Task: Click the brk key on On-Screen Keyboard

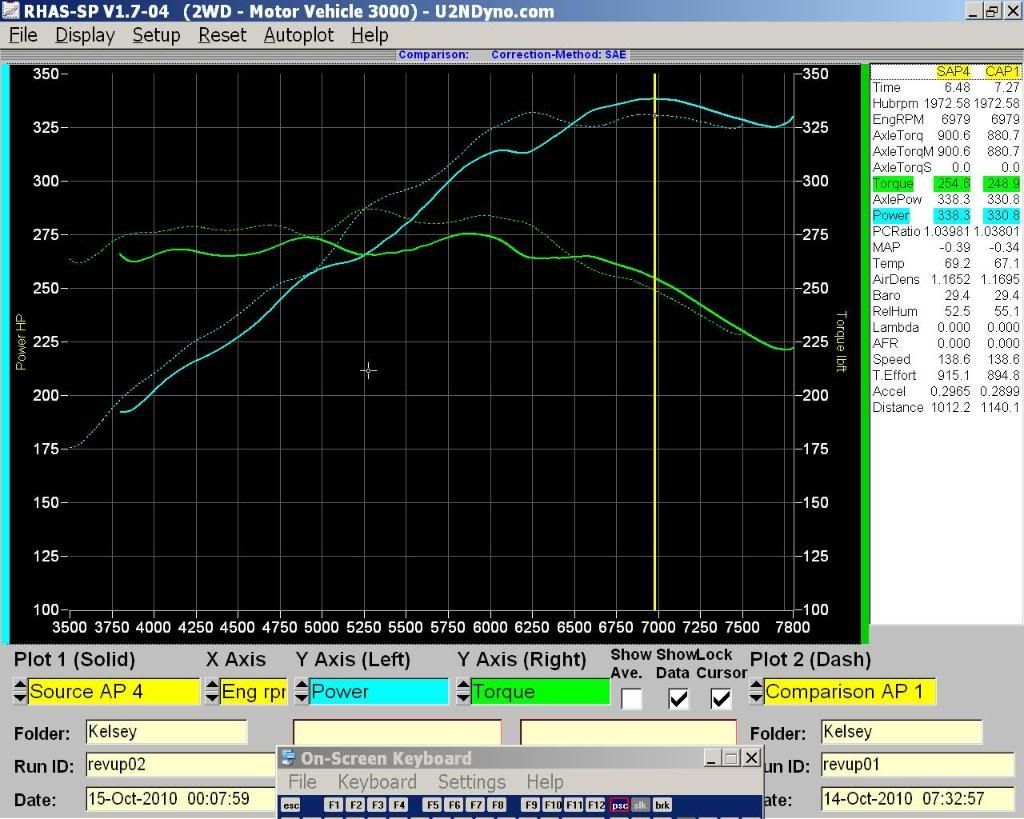Action: coord(662,805)
